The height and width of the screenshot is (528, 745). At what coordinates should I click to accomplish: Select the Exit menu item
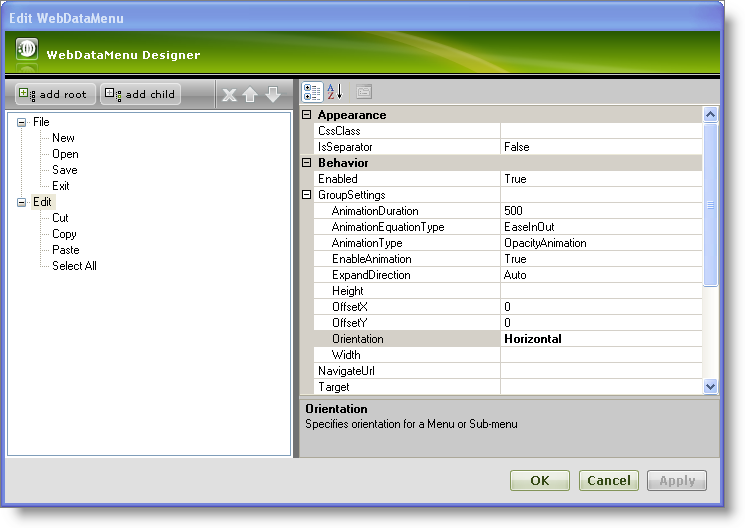click(61, 186)
